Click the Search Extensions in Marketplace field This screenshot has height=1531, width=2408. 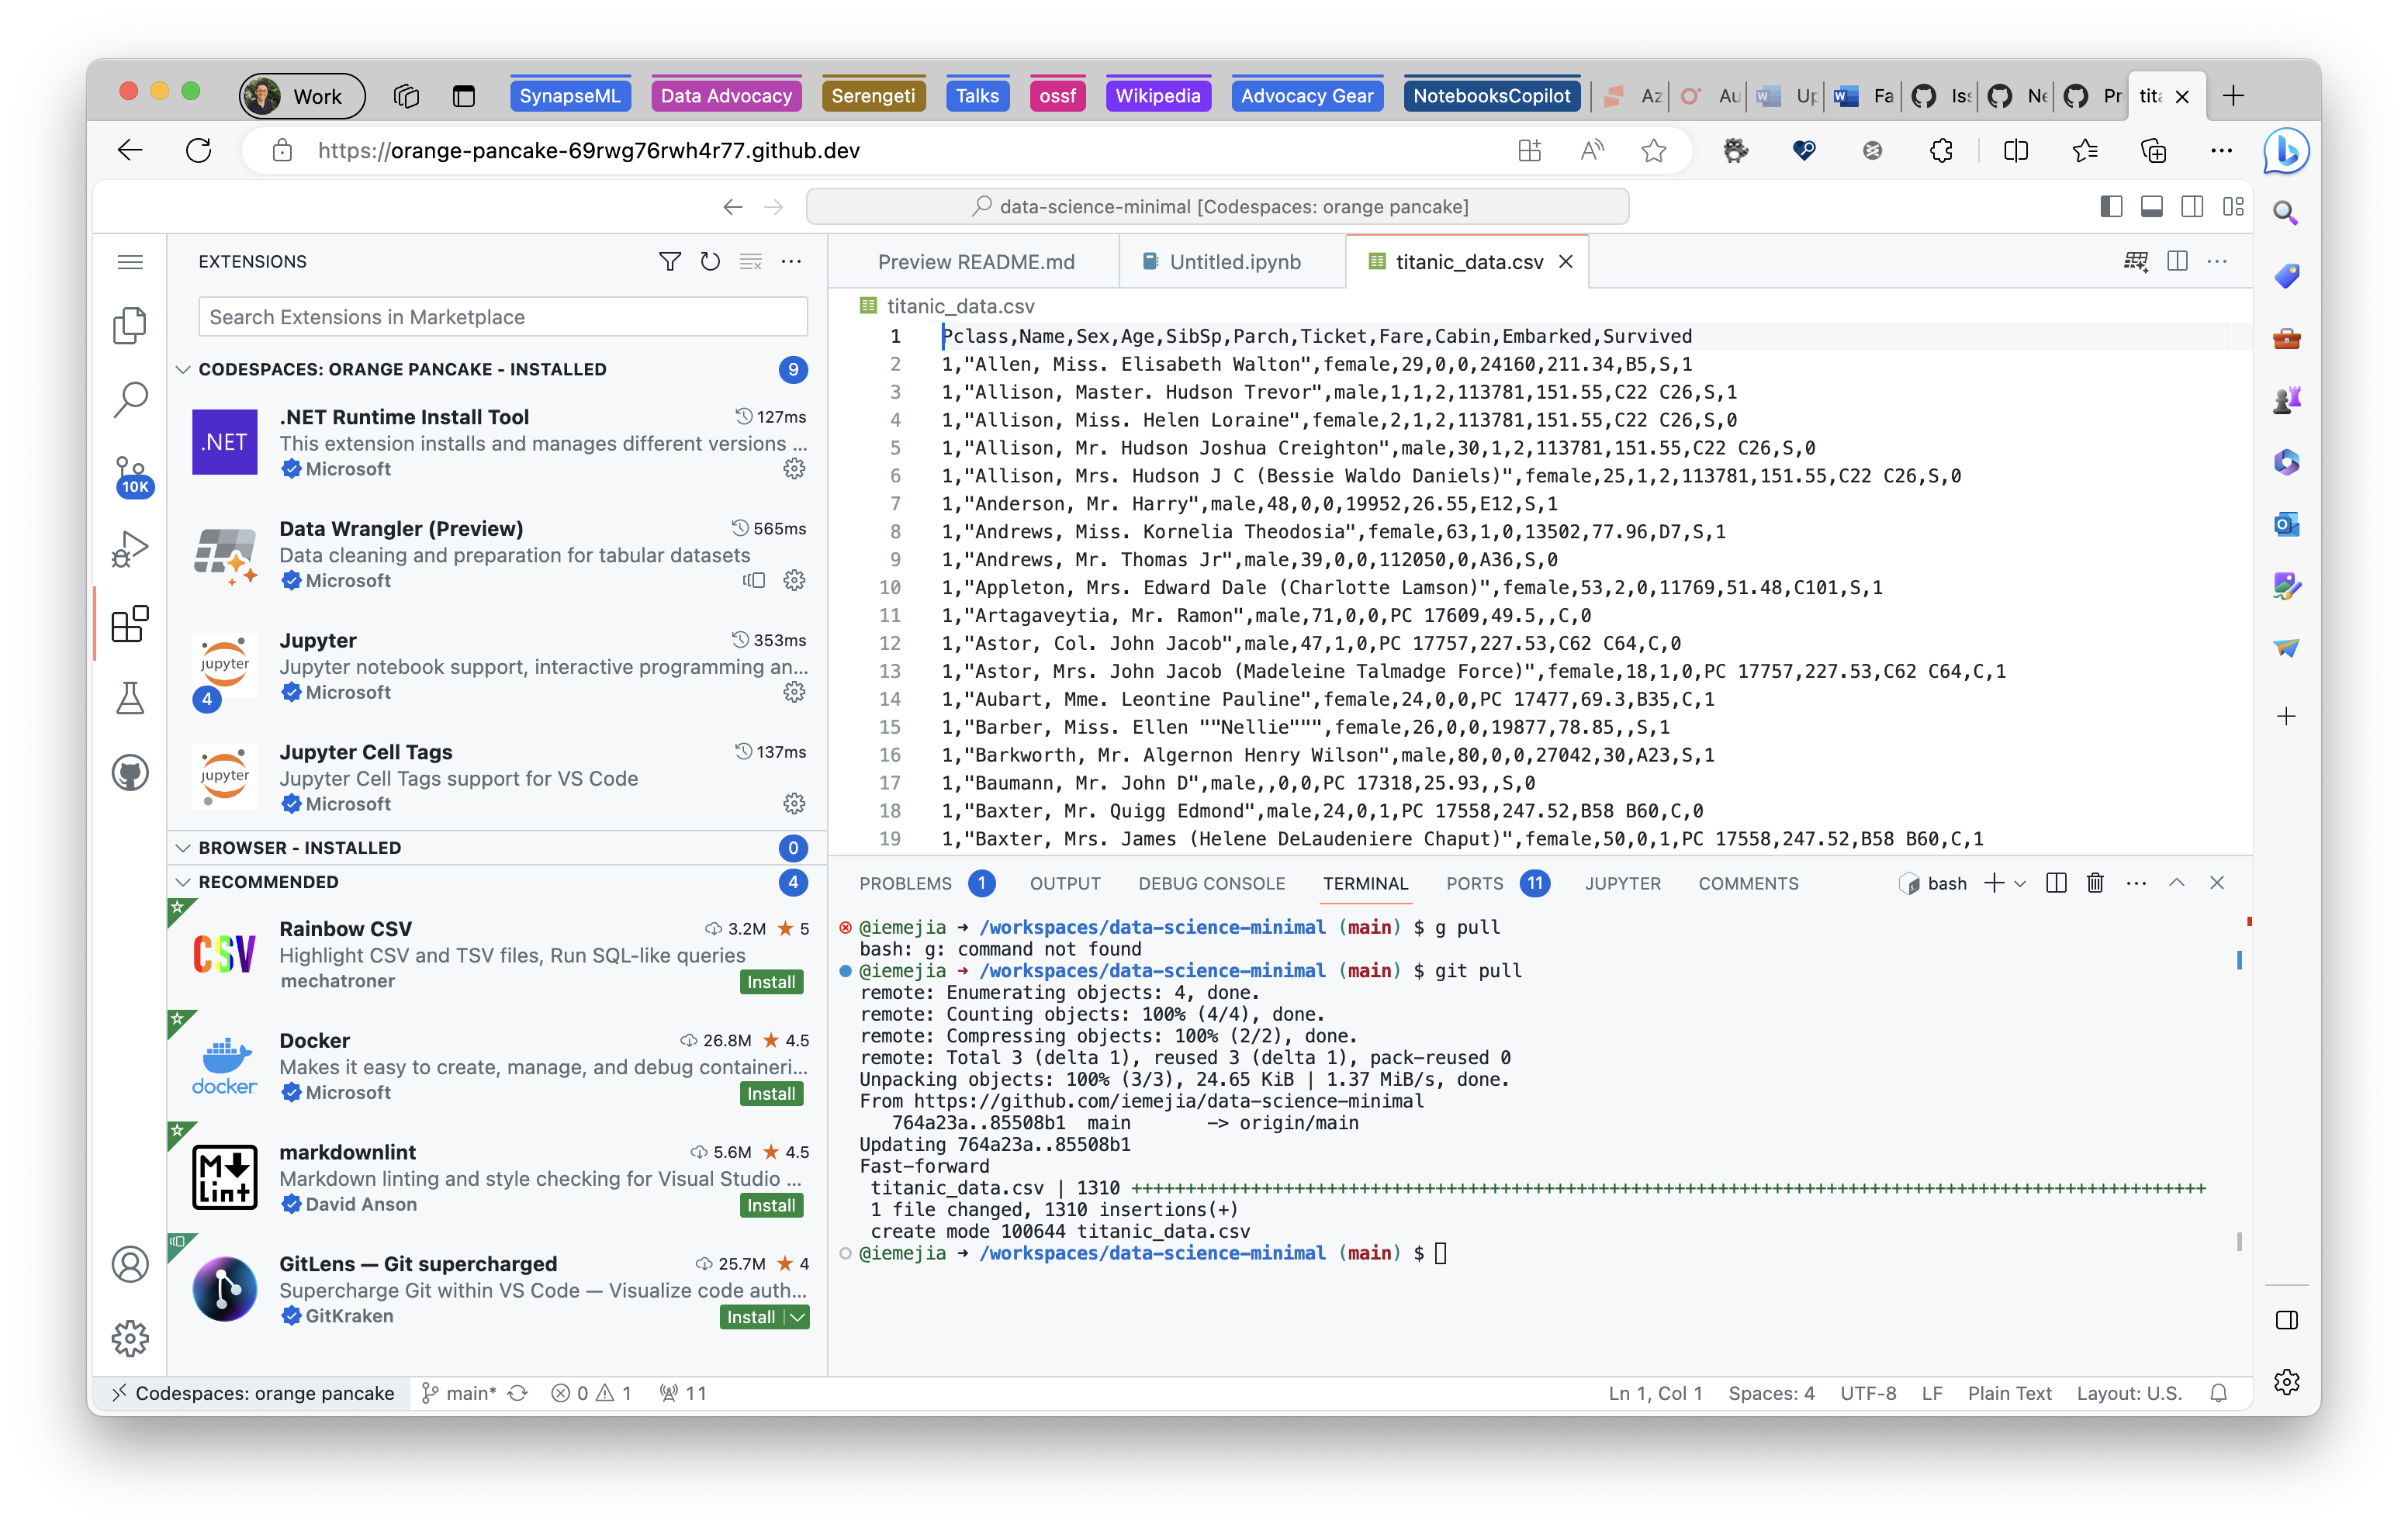click(x=502, y=317)
